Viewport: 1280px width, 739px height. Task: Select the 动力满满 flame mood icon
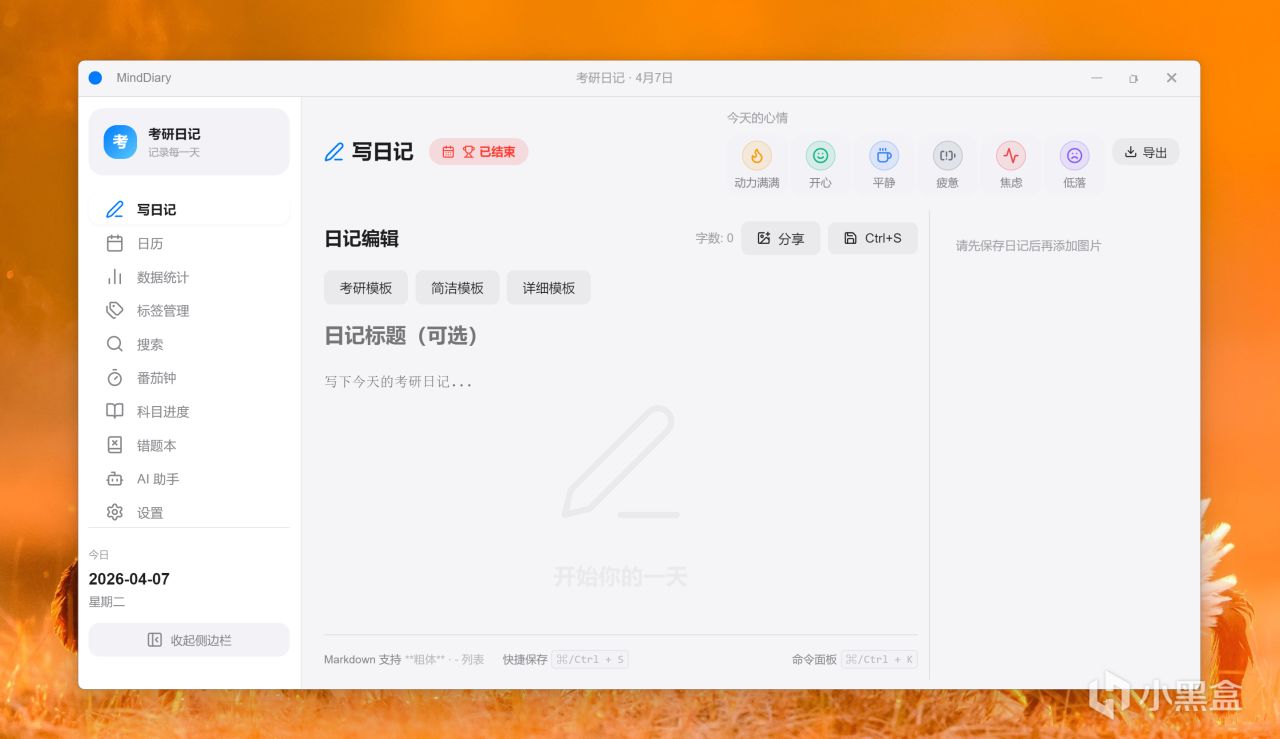click(757, 165)
